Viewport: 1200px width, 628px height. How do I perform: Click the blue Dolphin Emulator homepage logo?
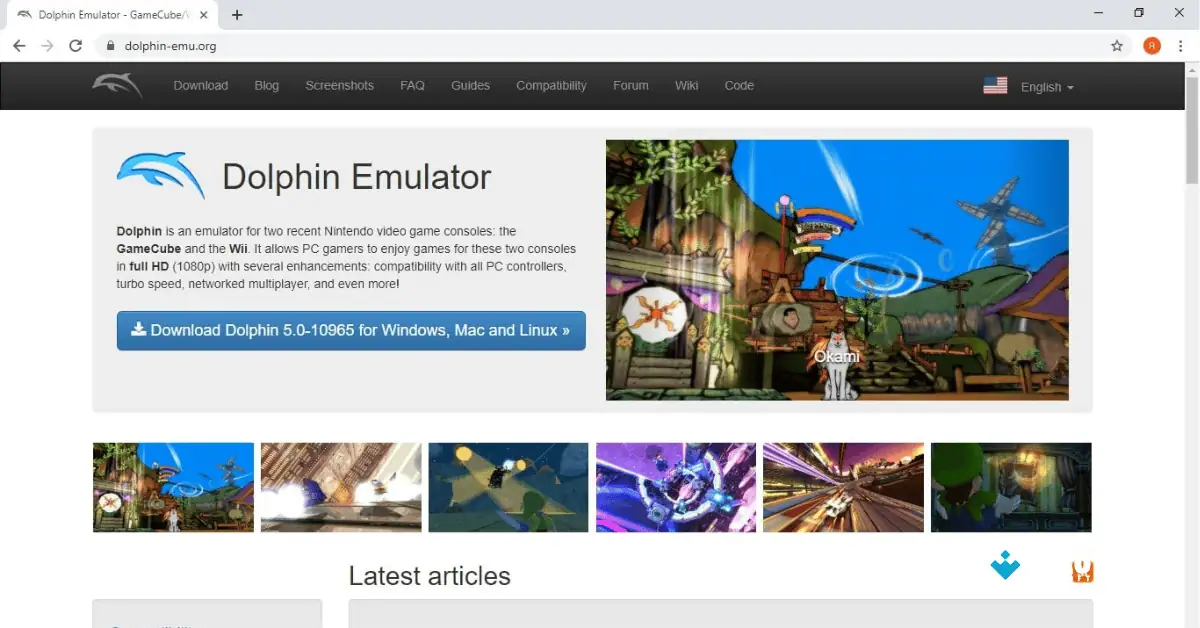click(160, 174)
